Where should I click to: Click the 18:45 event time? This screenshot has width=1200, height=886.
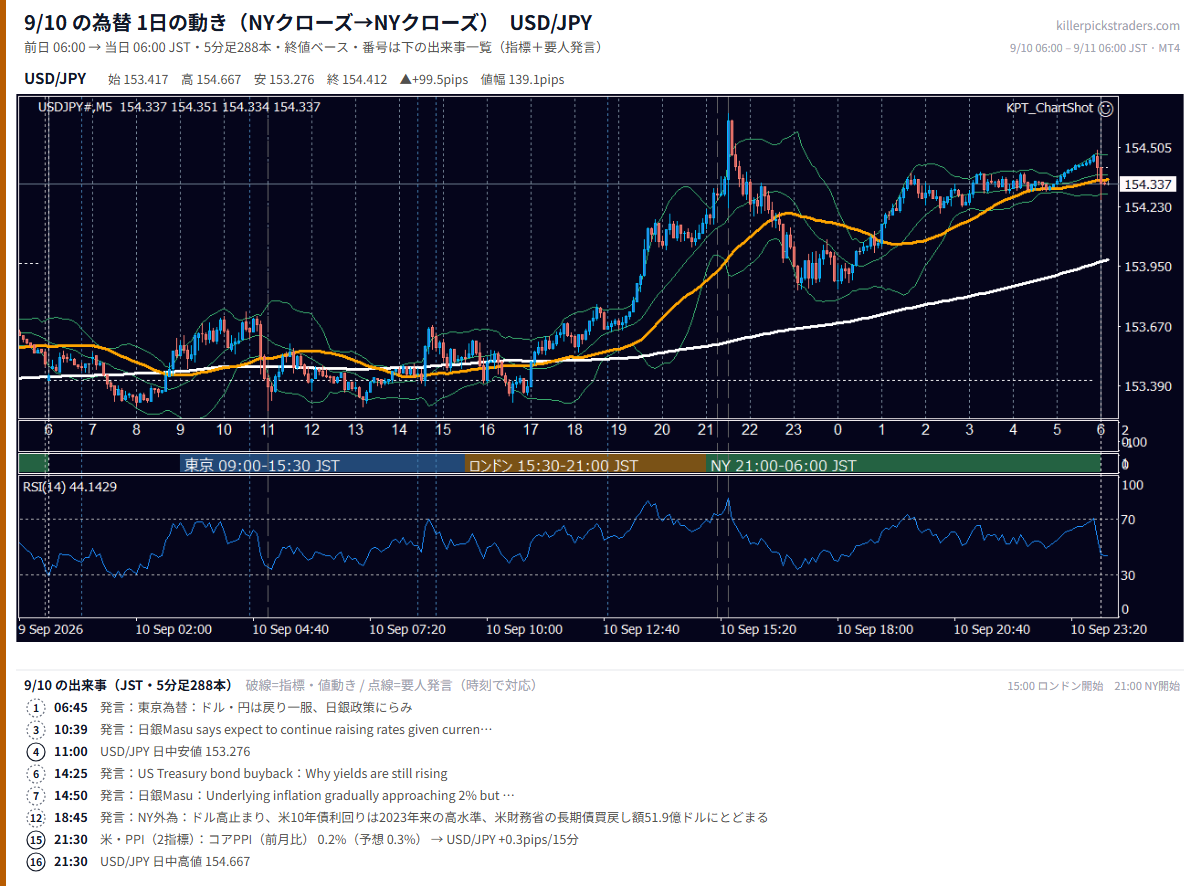tap(69, 817)
